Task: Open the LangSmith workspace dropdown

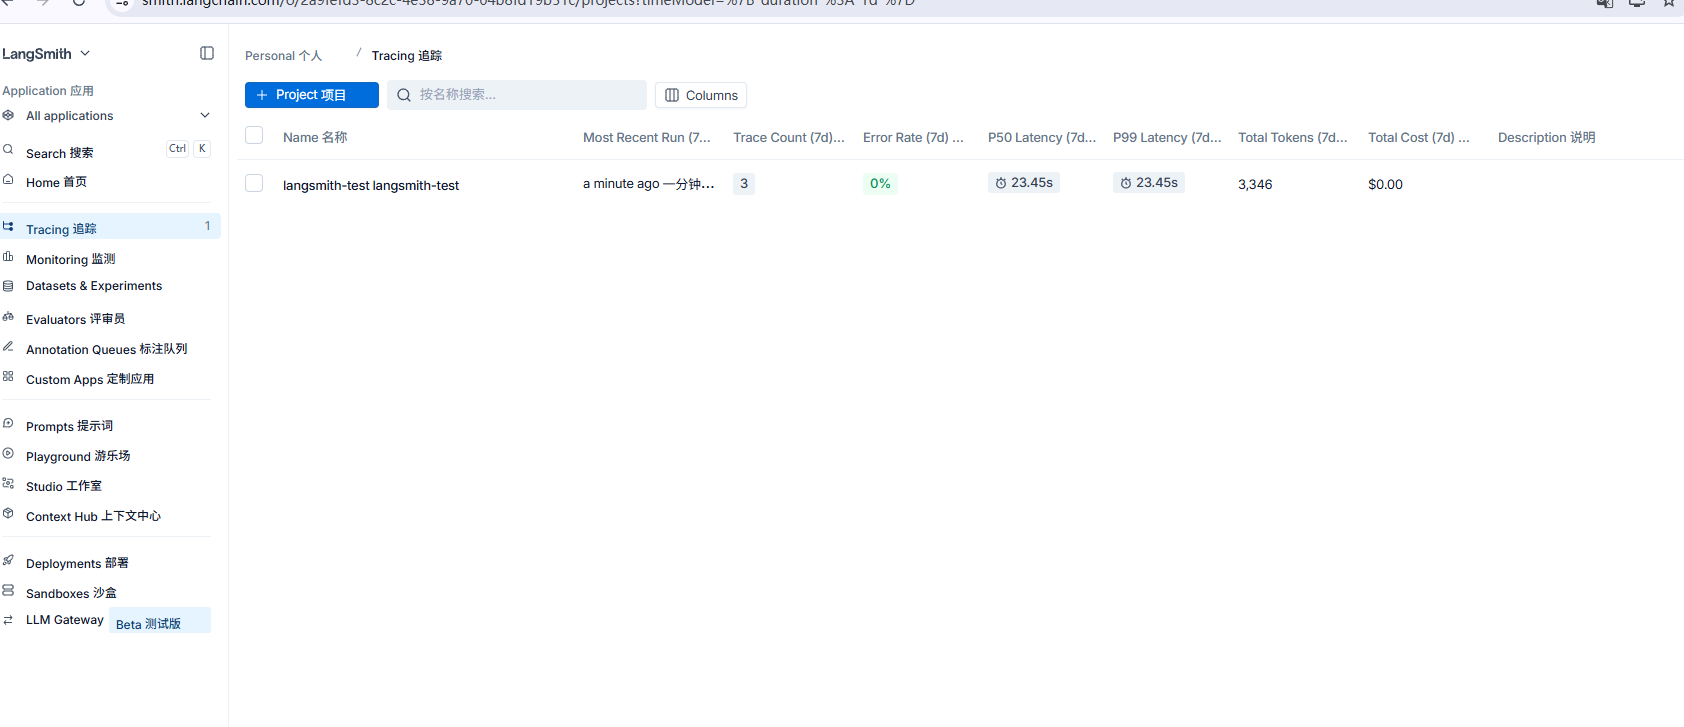Action: (x=46, y=54)
